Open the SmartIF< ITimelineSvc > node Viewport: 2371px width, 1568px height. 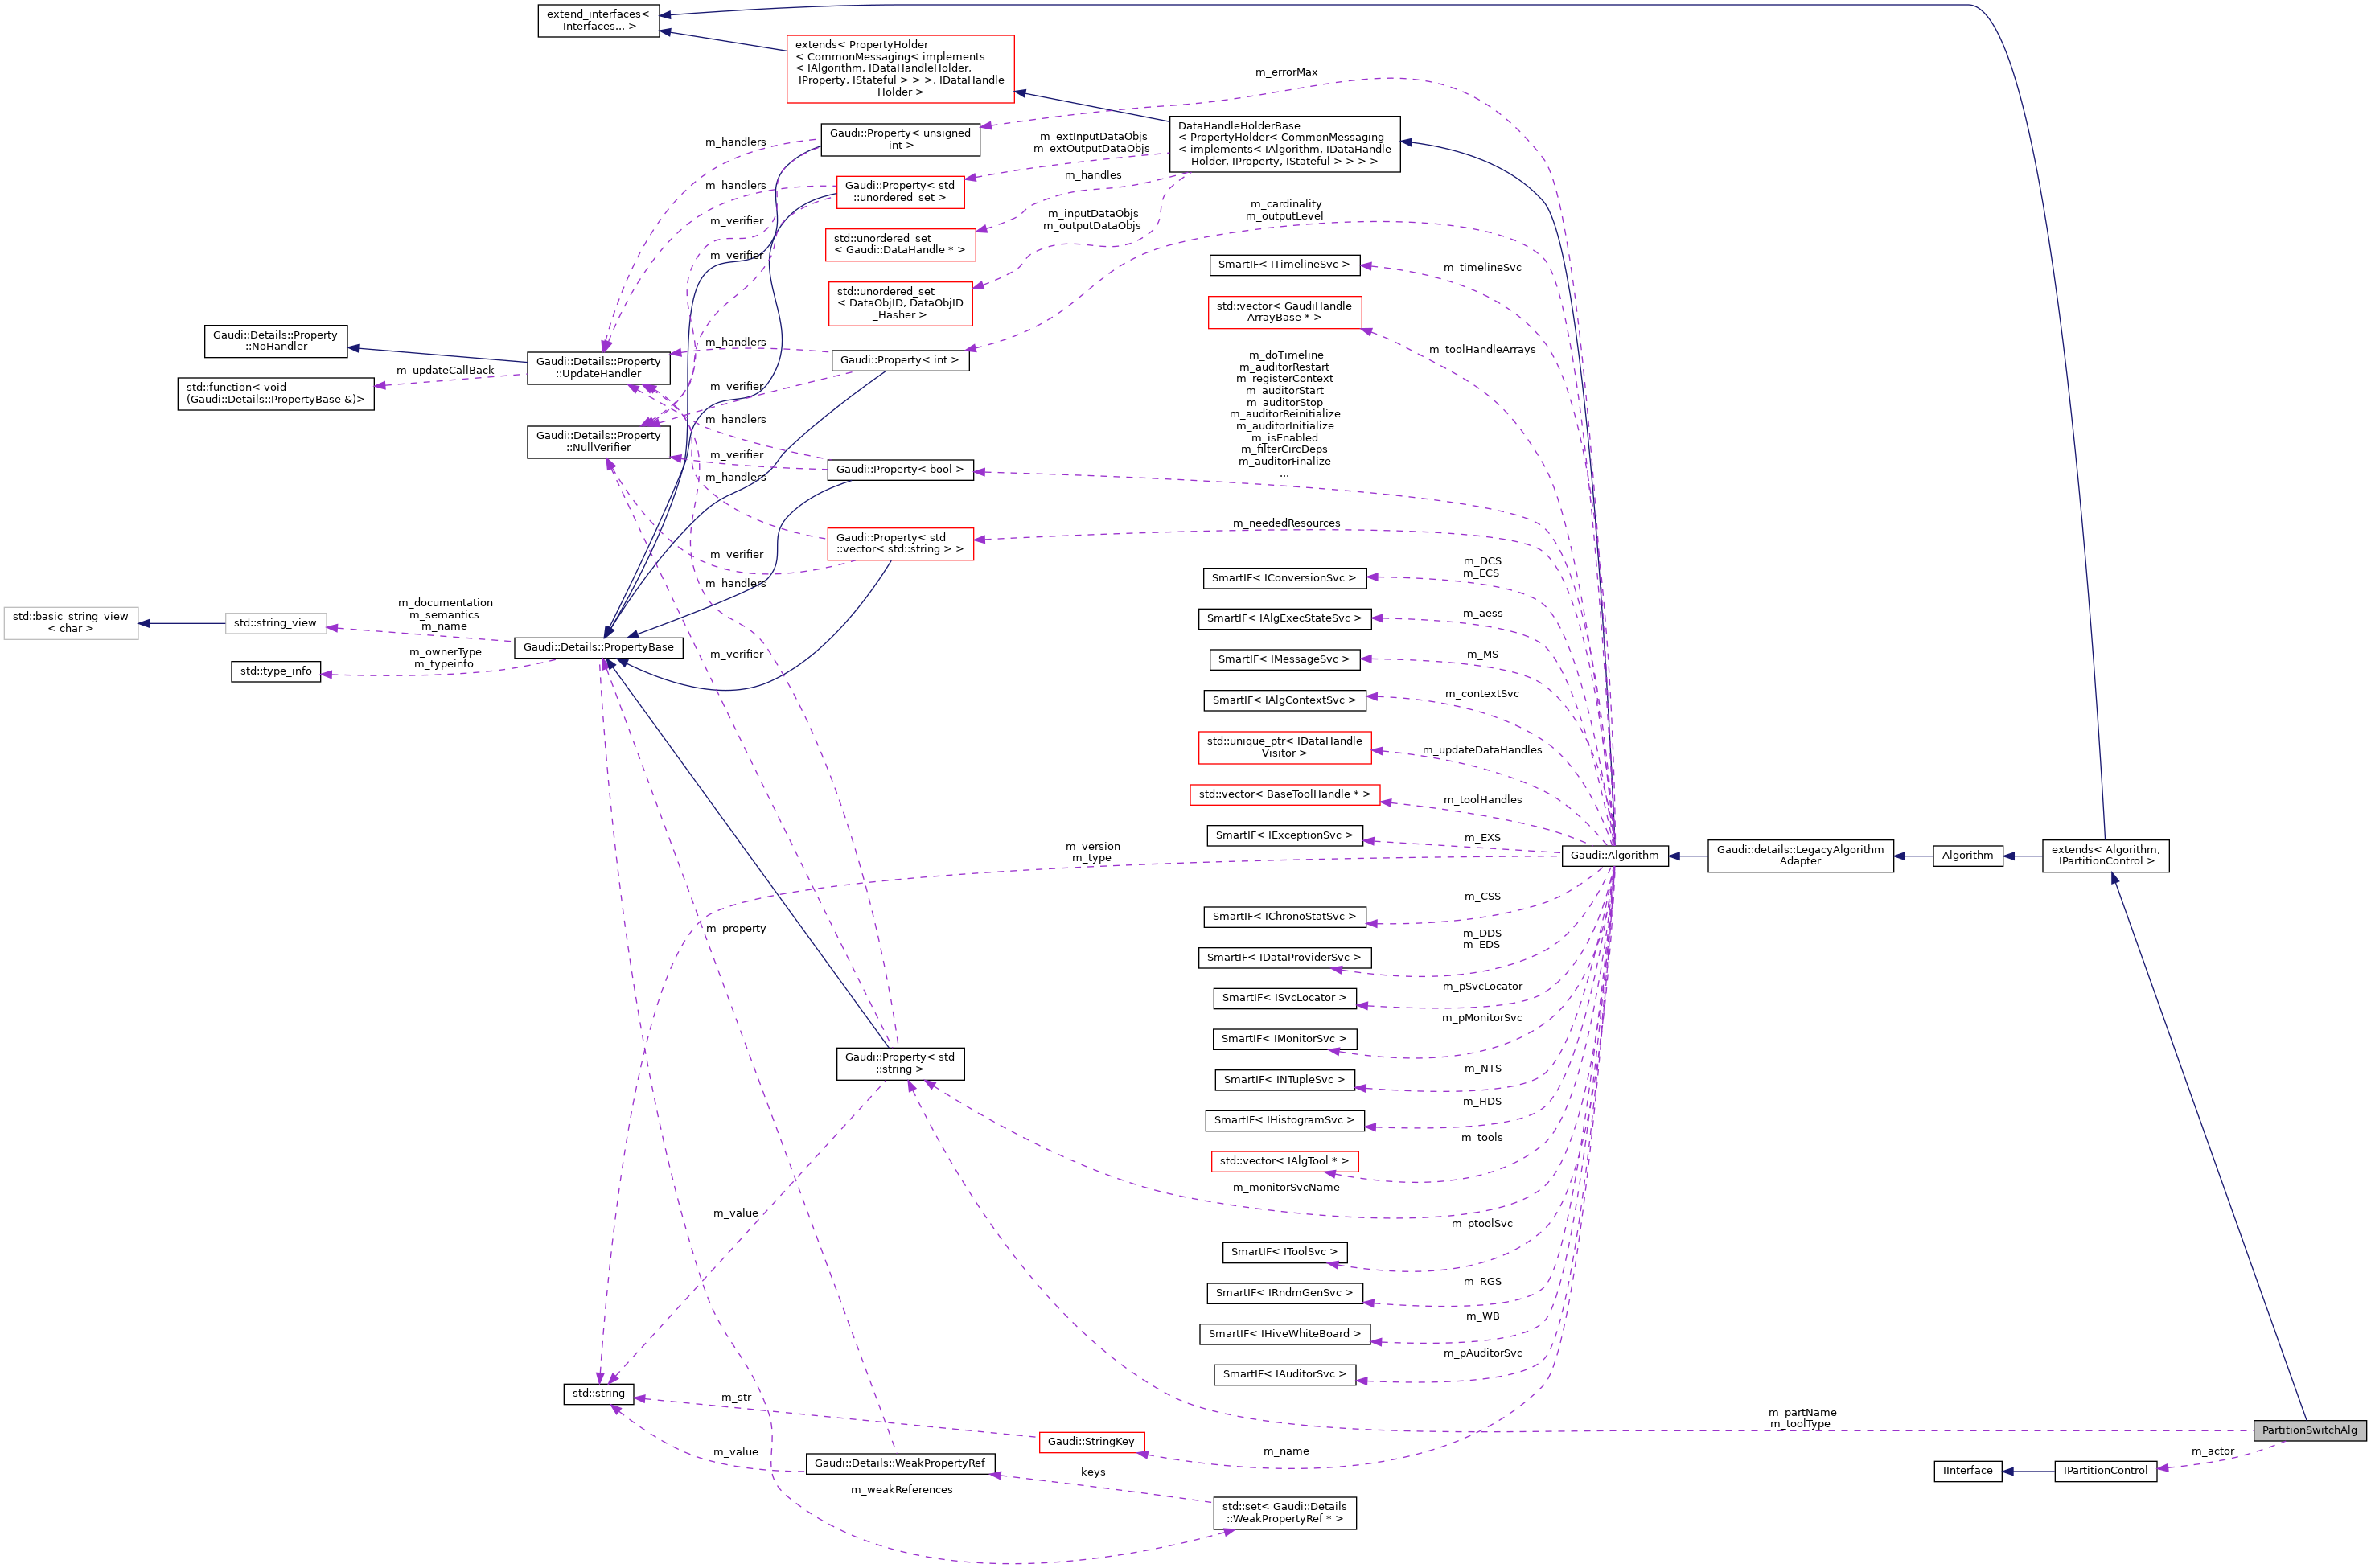click(1284, 265)
